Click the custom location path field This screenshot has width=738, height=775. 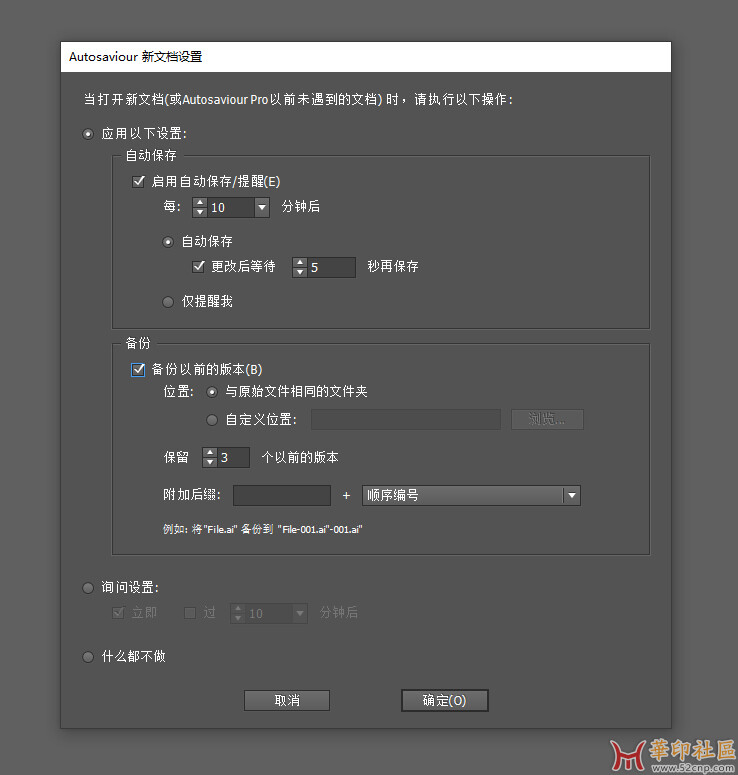(406, 420)
